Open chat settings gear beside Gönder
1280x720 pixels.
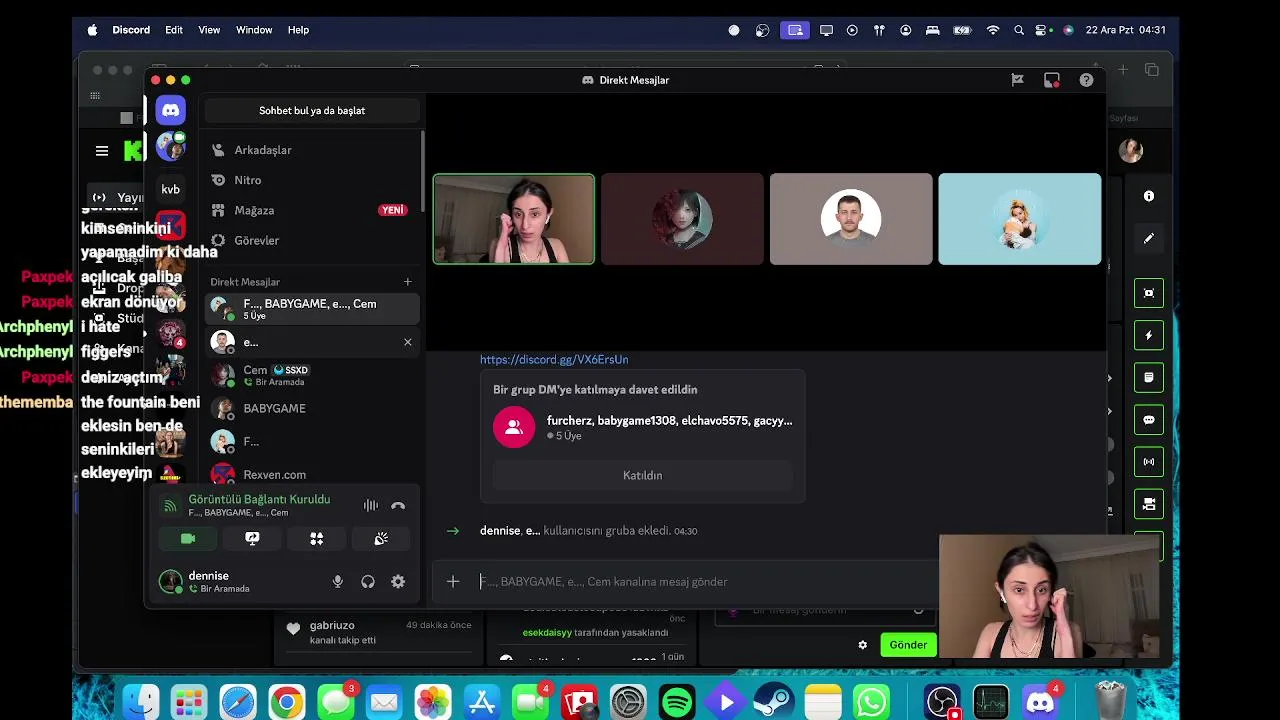pos(863,645)
